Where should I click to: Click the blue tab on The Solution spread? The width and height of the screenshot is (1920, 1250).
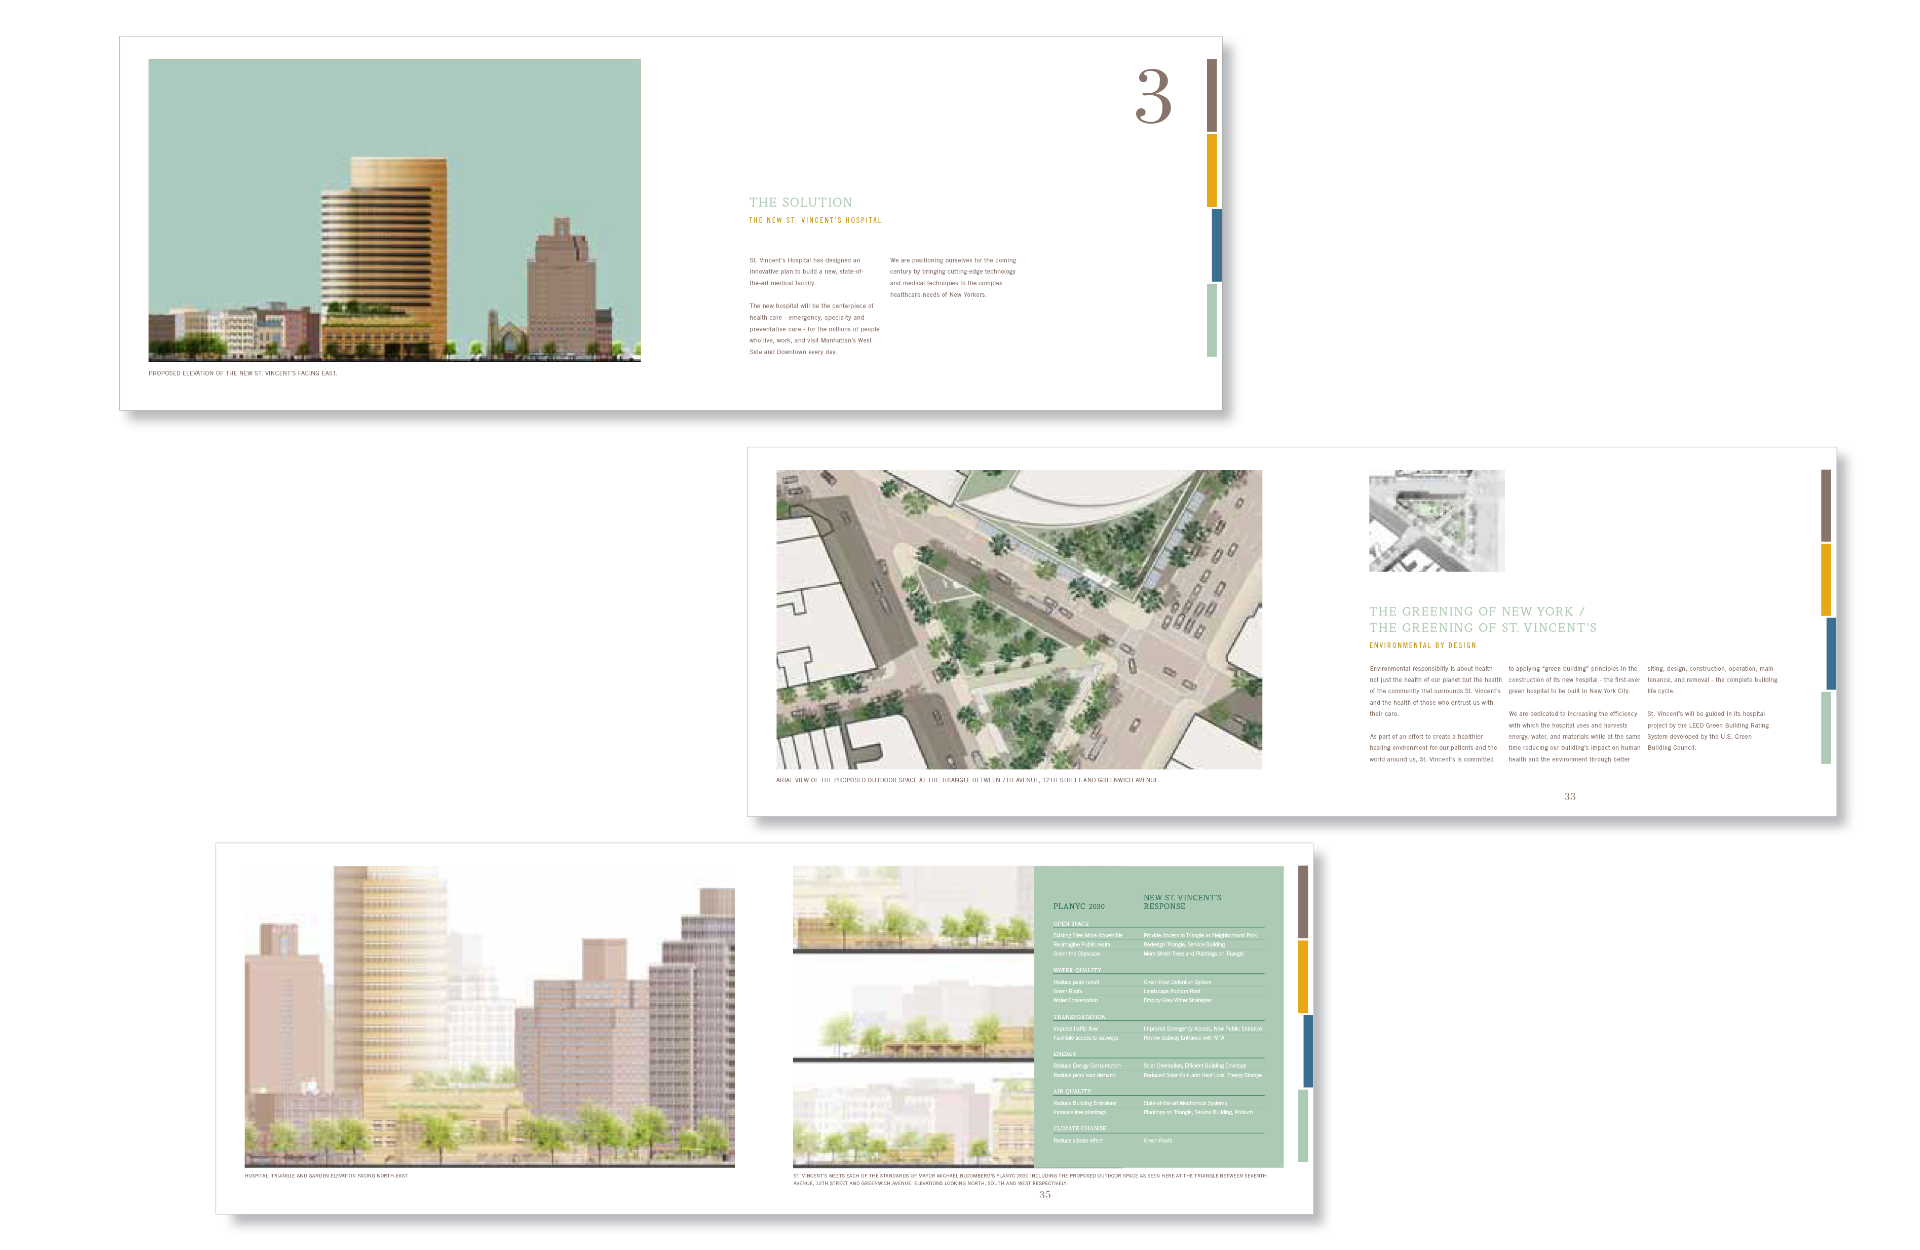(1216, 245)
